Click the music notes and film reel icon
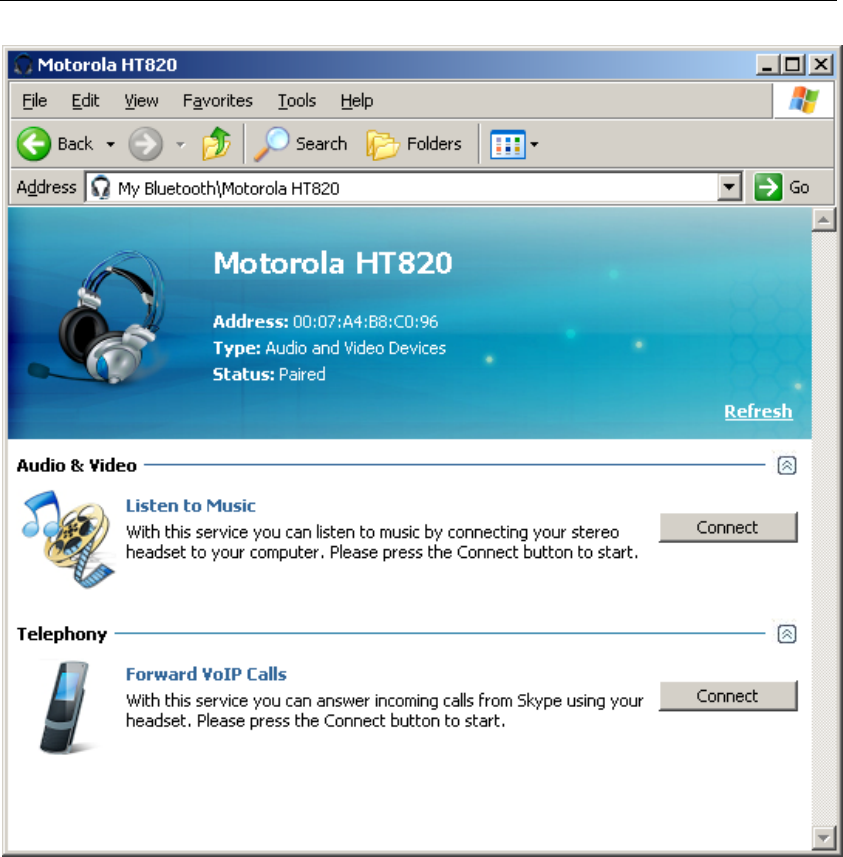The height and width of the screenshot is (857, 843). click(68, 538)
